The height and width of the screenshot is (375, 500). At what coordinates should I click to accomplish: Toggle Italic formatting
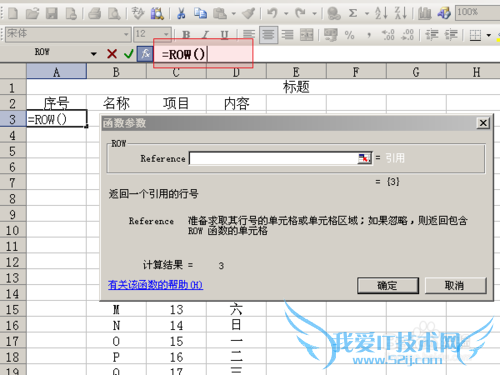205,35
